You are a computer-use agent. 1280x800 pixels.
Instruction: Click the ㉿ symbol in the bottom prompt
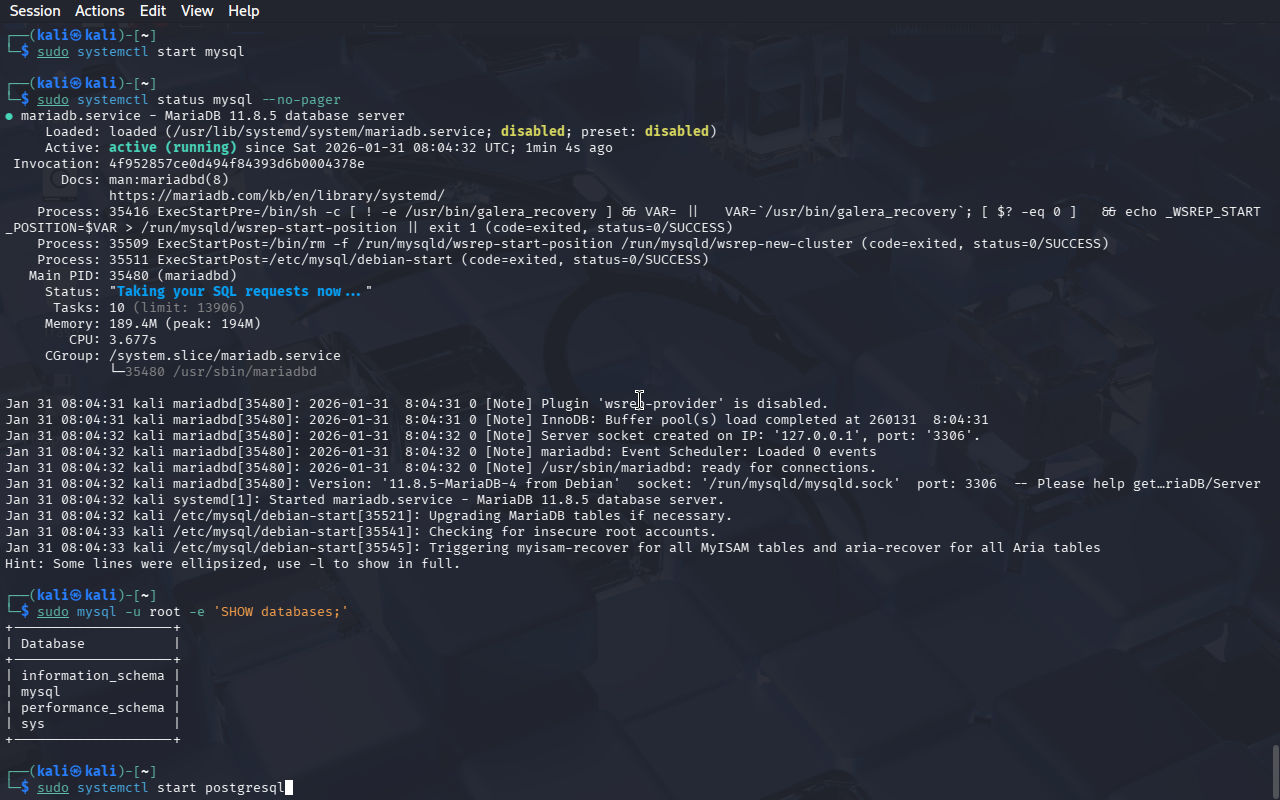(76, 772)
